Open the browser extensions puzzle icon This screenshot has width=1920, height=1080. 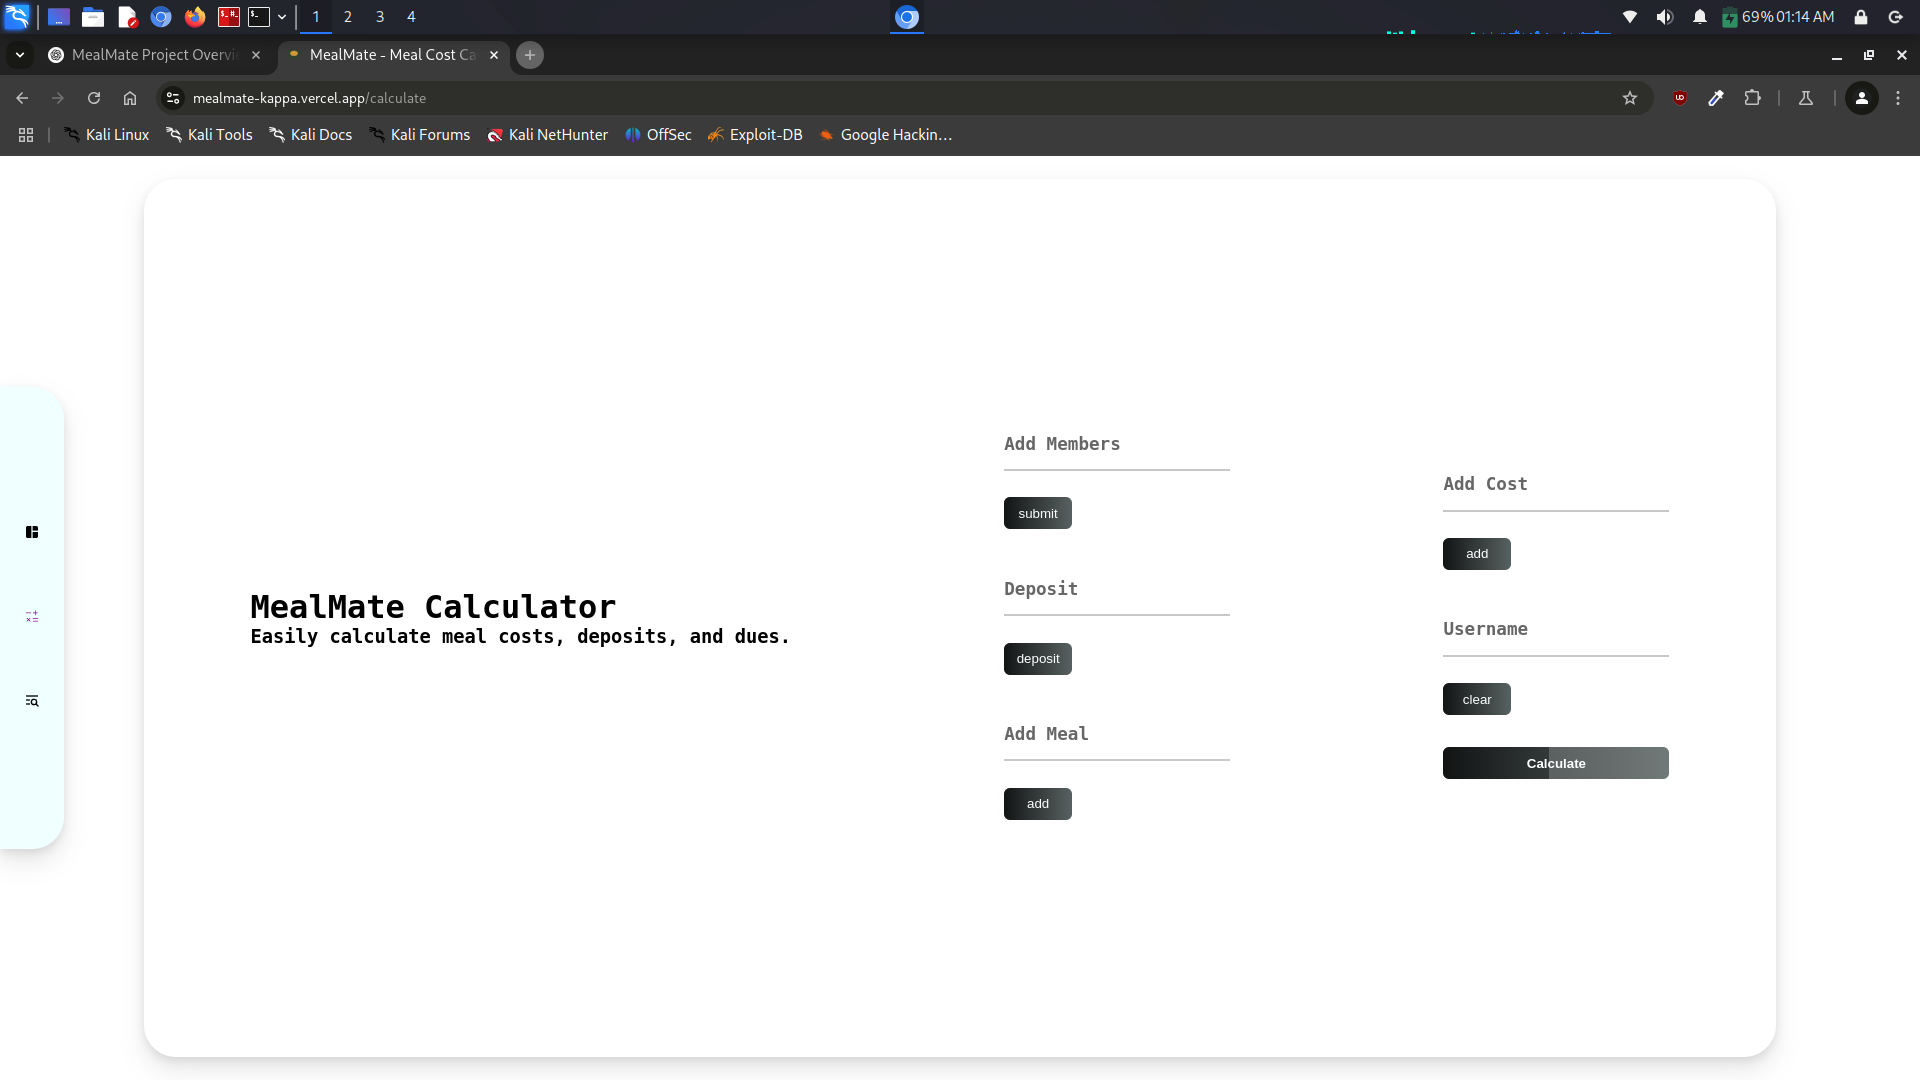(1753, 98)
